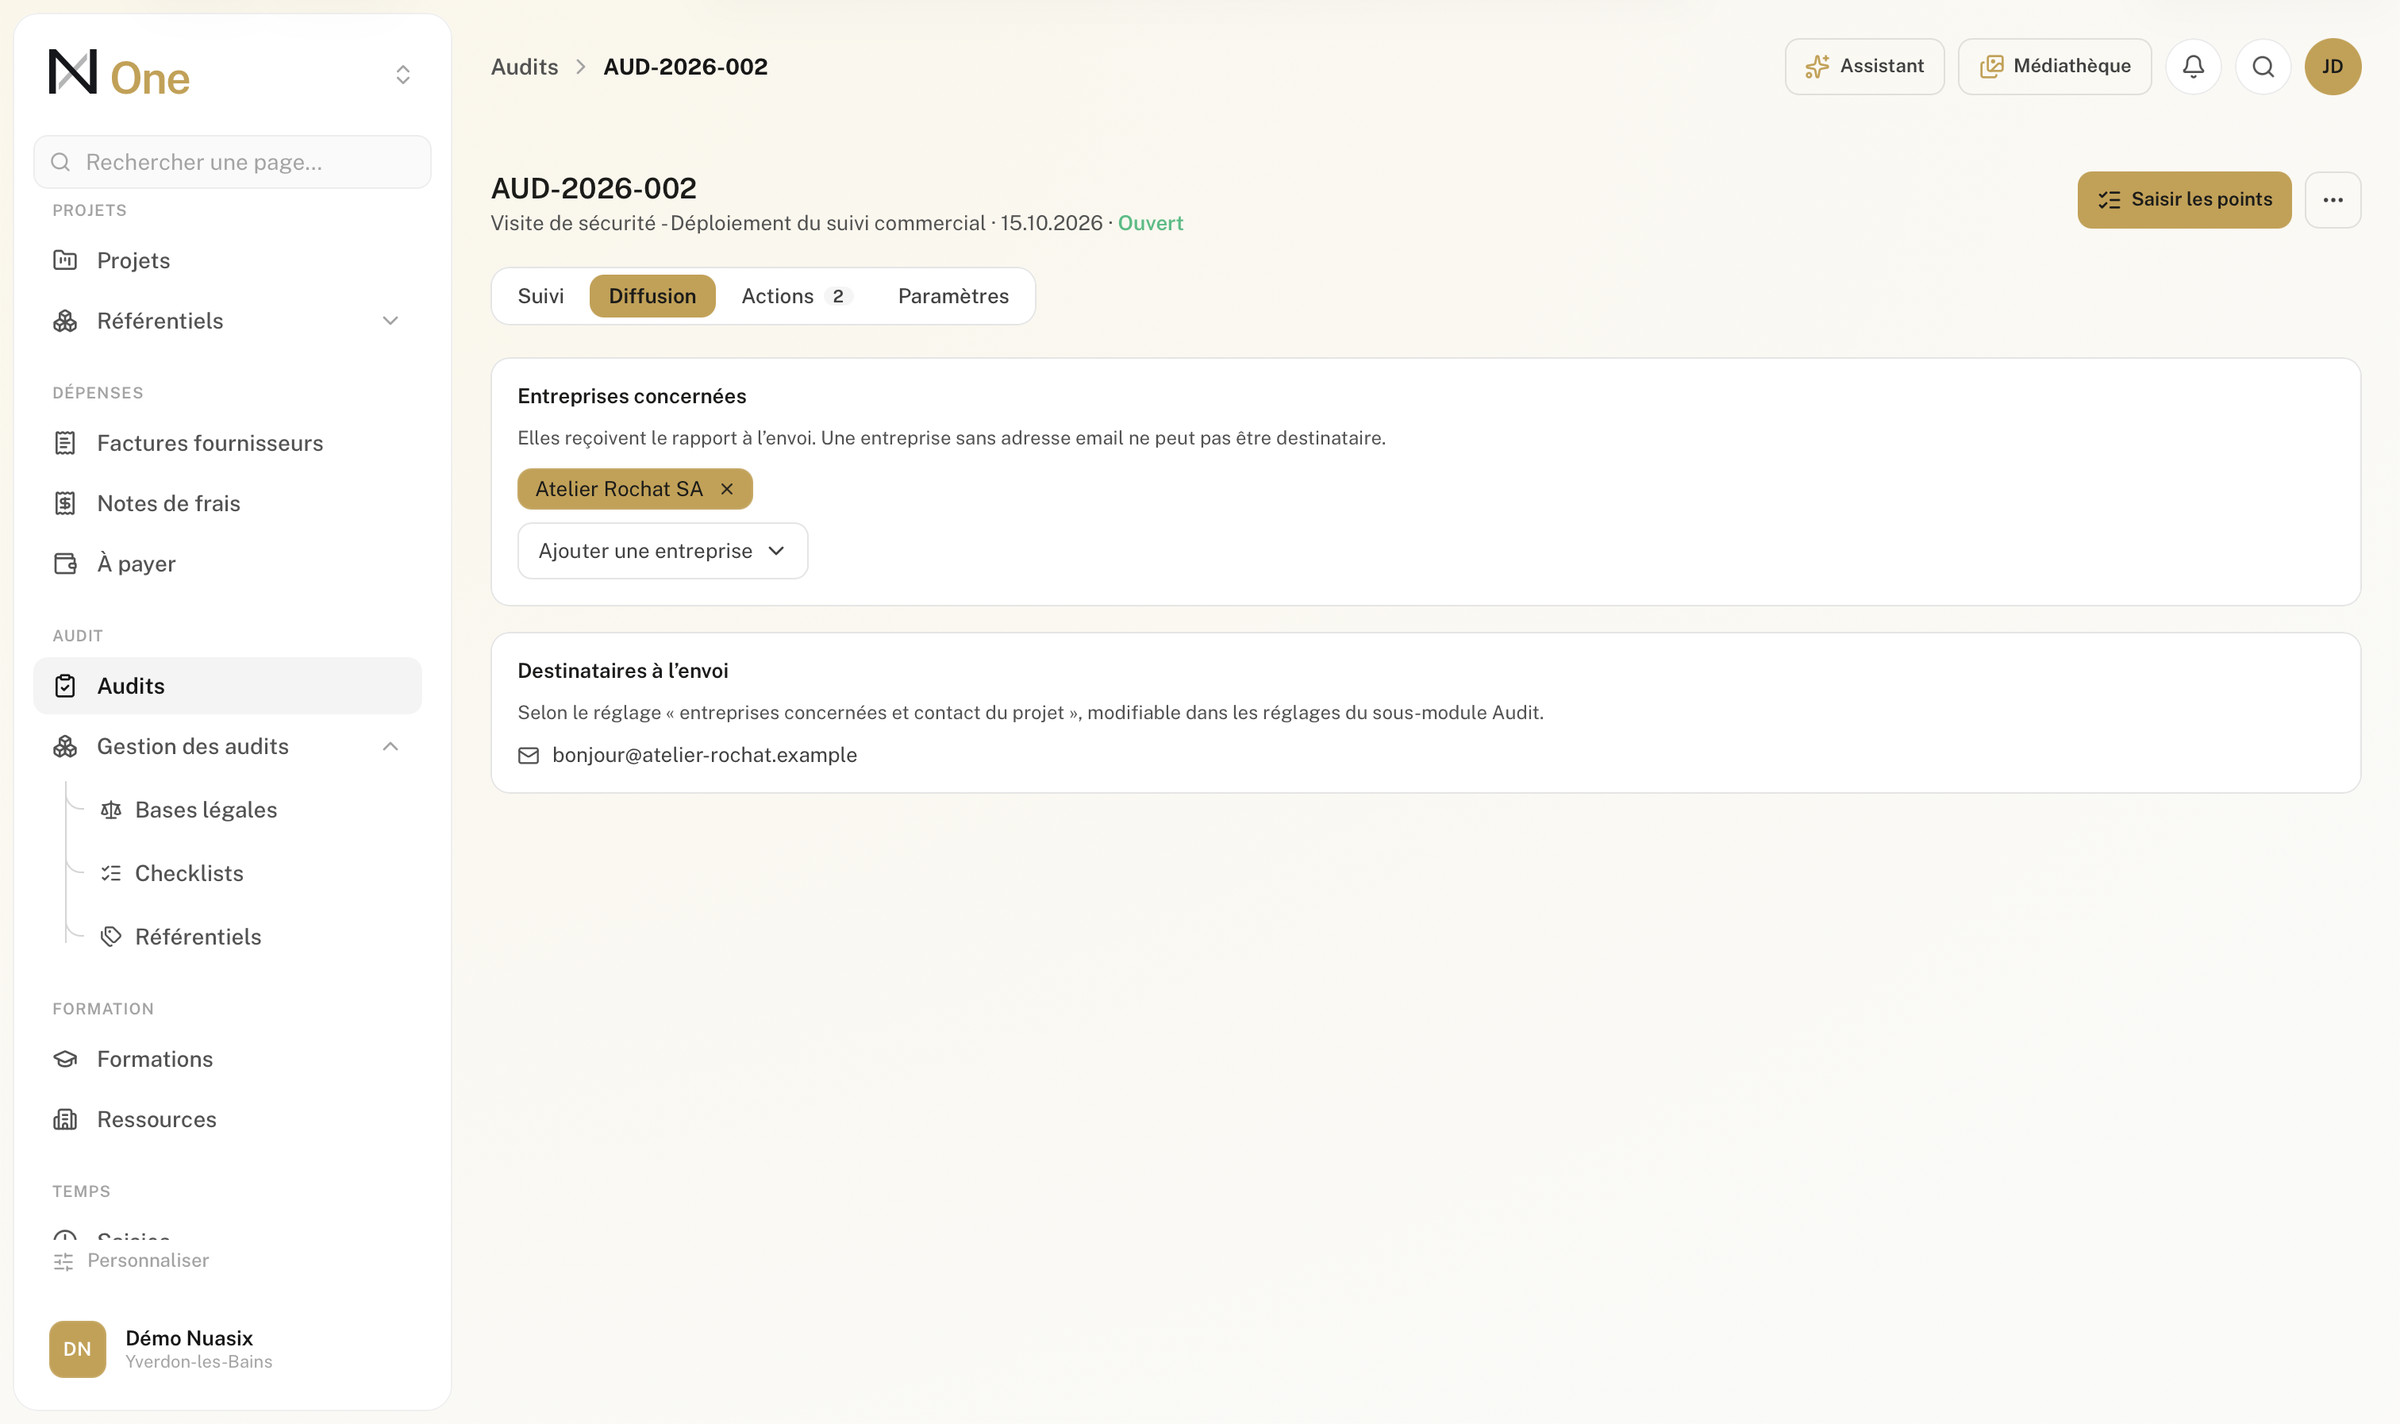Remove Atelier Rochat SA chip
Image resolution: width=2400 pixels, height=1424 pixels.
pos(727,489)
